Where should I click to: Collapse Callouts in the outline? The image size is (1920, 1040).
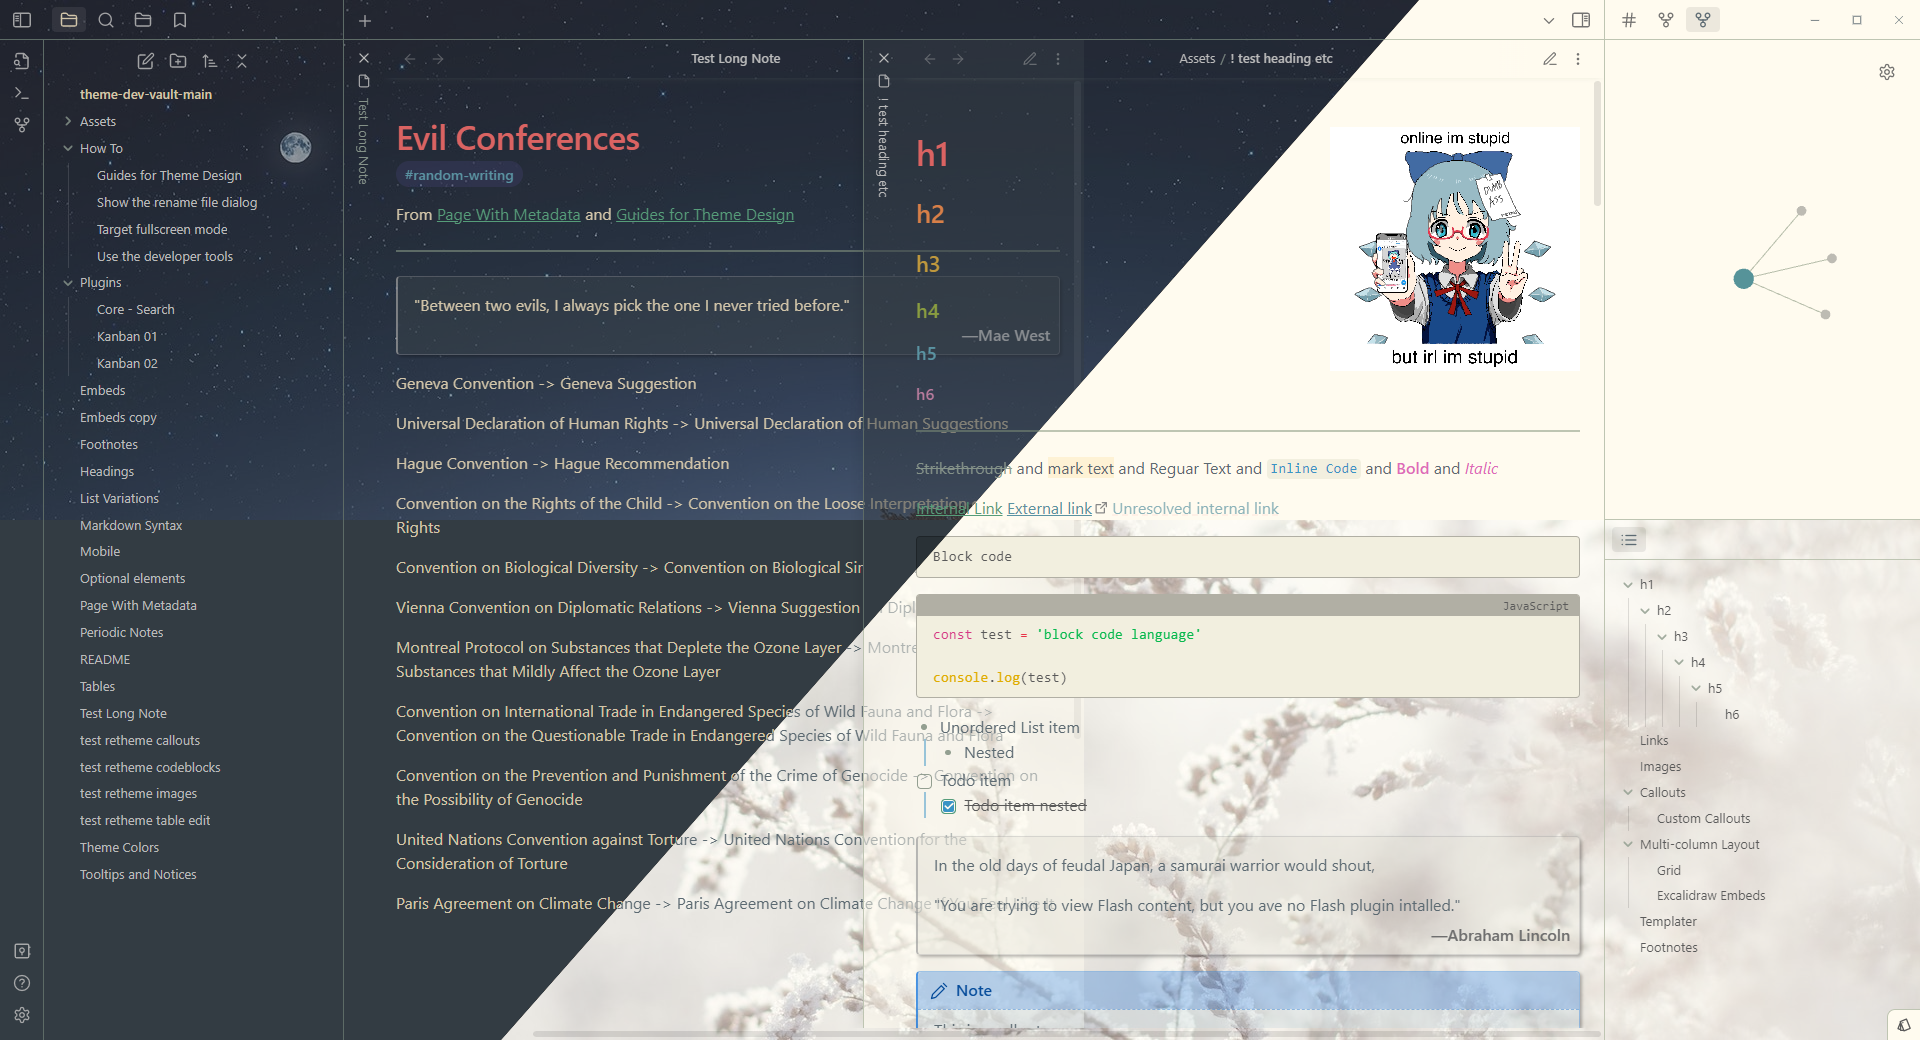tap(1628, 793)
